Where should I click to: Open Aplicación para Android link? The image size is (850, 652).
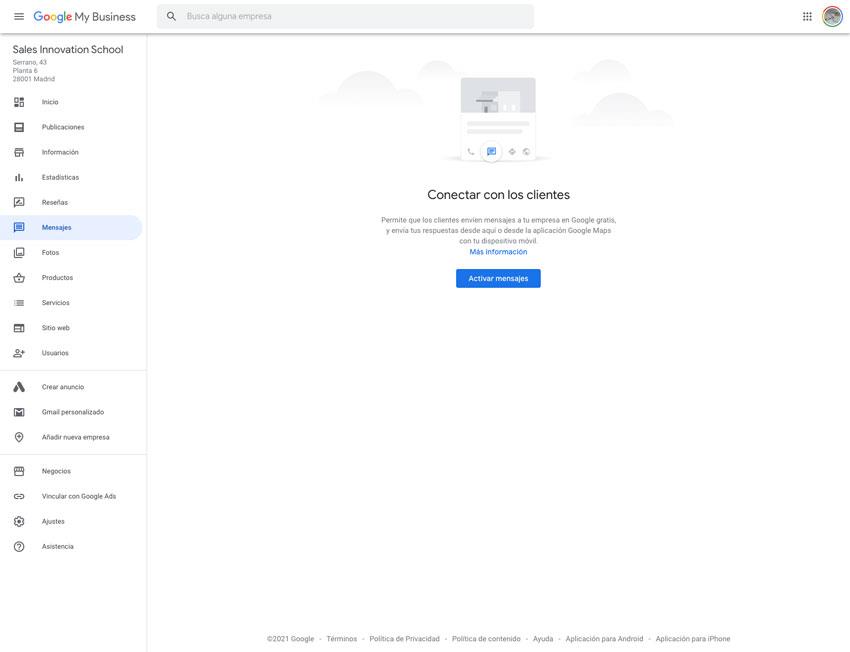604,639
